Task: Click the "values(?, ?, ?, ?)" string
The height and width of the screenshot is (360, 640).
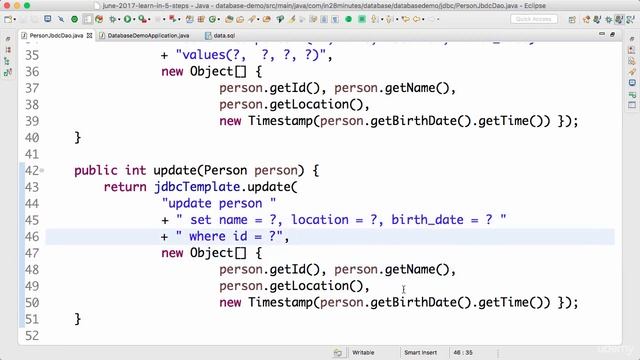Action: point(251,55)
